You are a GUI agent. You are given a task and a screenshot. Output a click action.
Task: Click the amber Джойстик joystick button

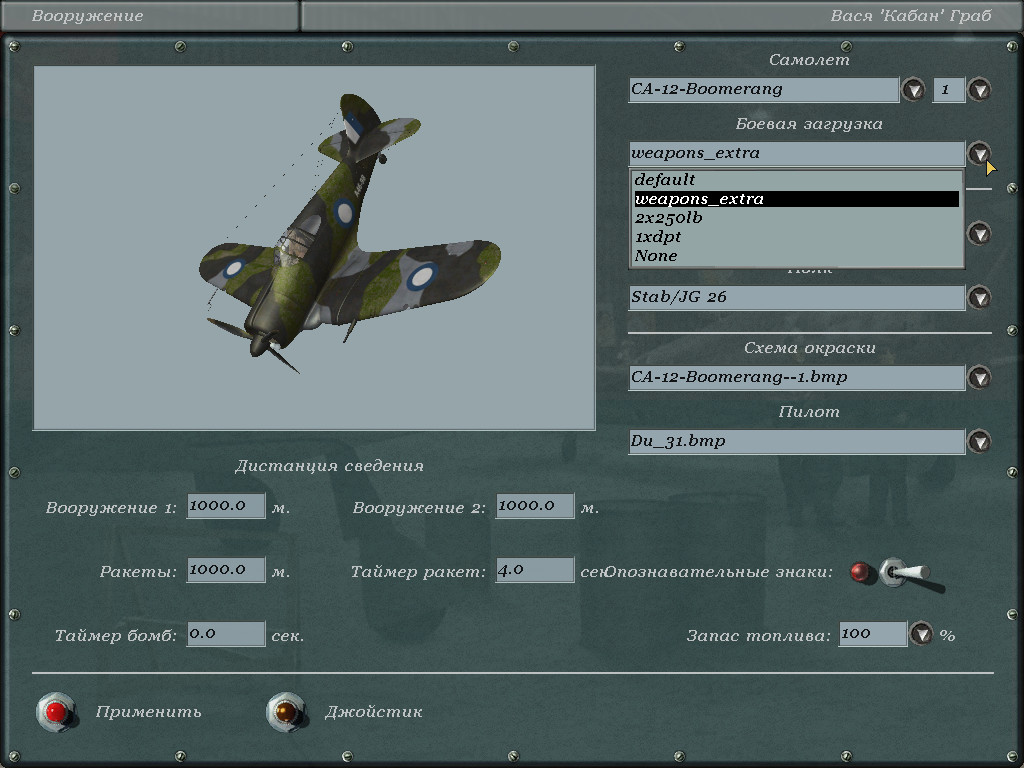pos(286,712)
